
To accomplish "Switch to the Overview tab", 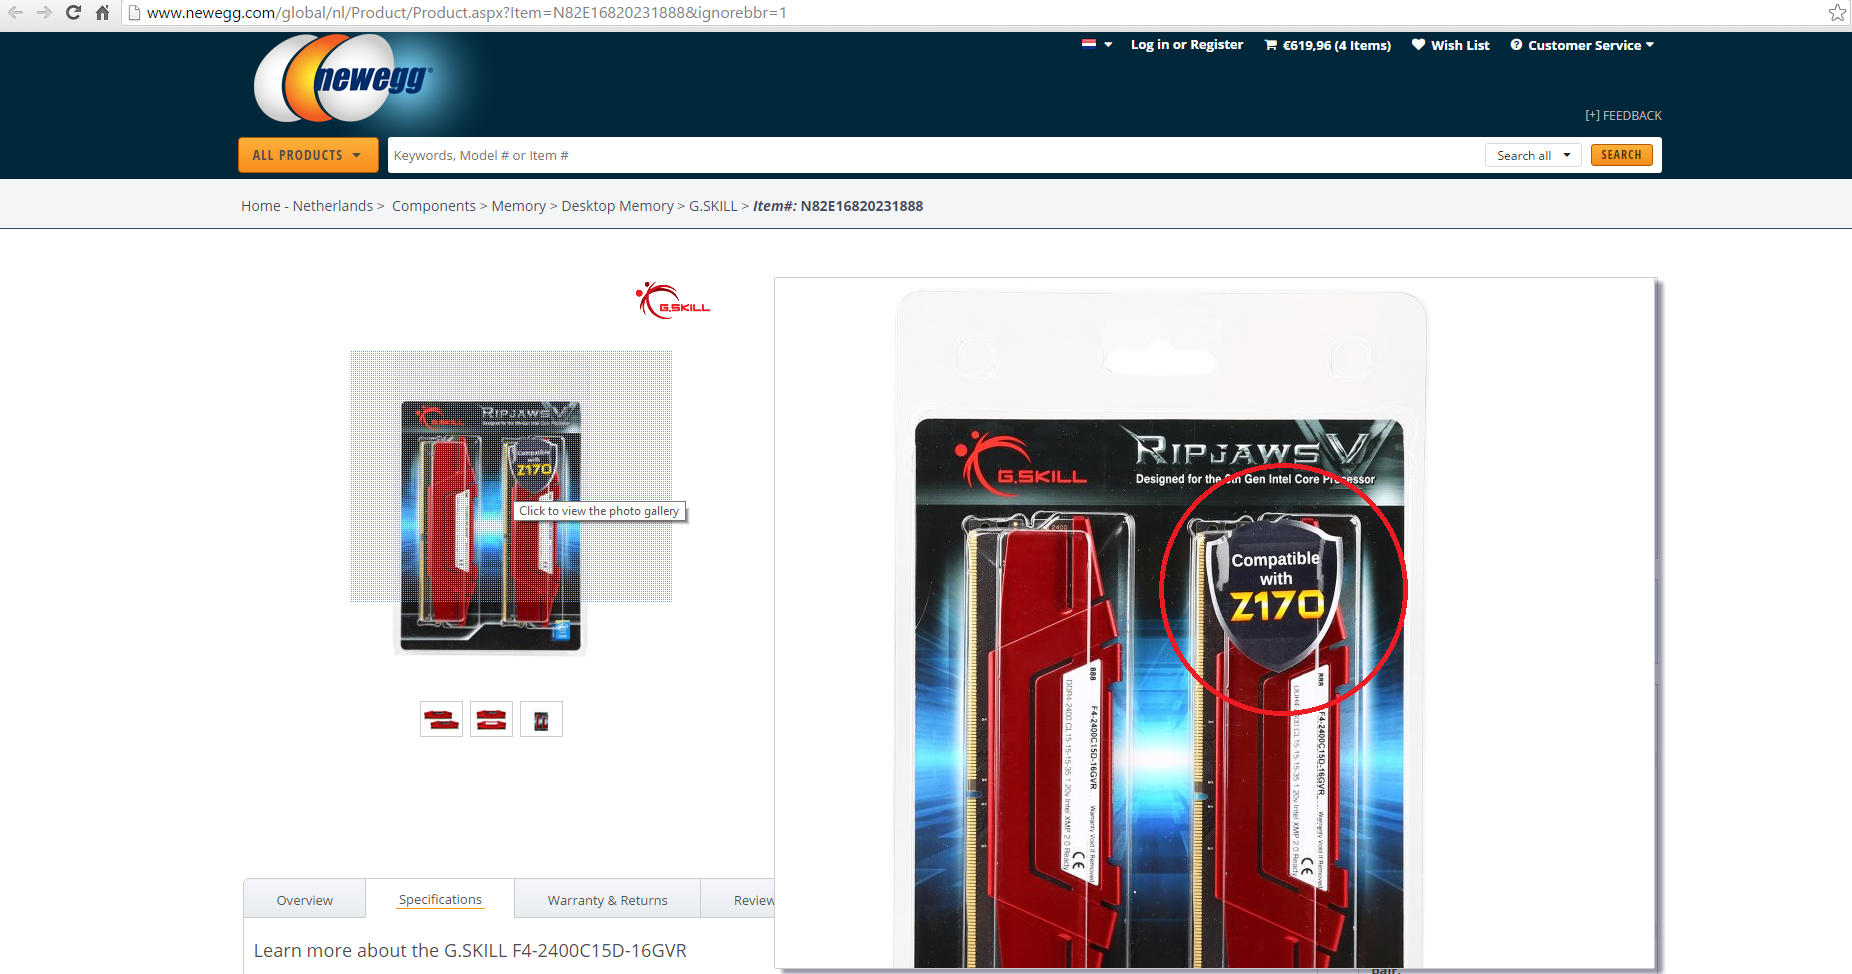I will point(305,900).
